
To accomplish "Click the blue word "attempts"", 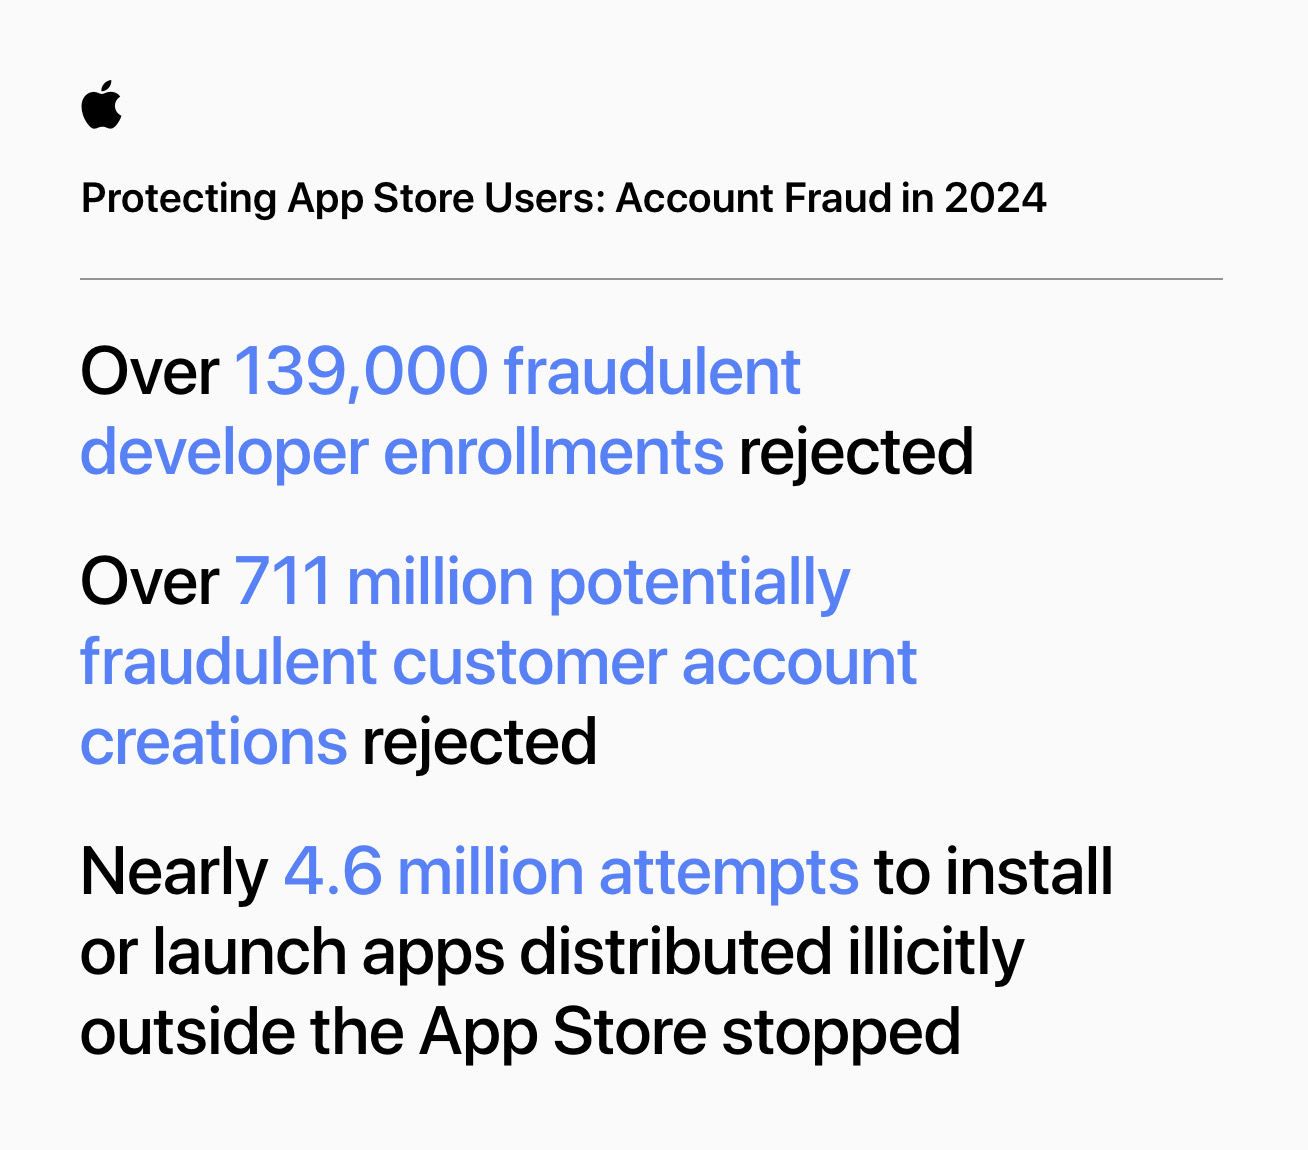I will 728,872.
